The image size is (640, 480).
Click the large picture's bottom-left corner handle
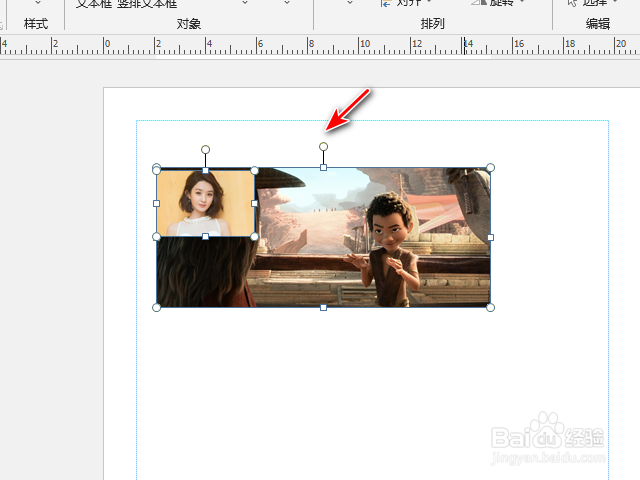point(156,307)
